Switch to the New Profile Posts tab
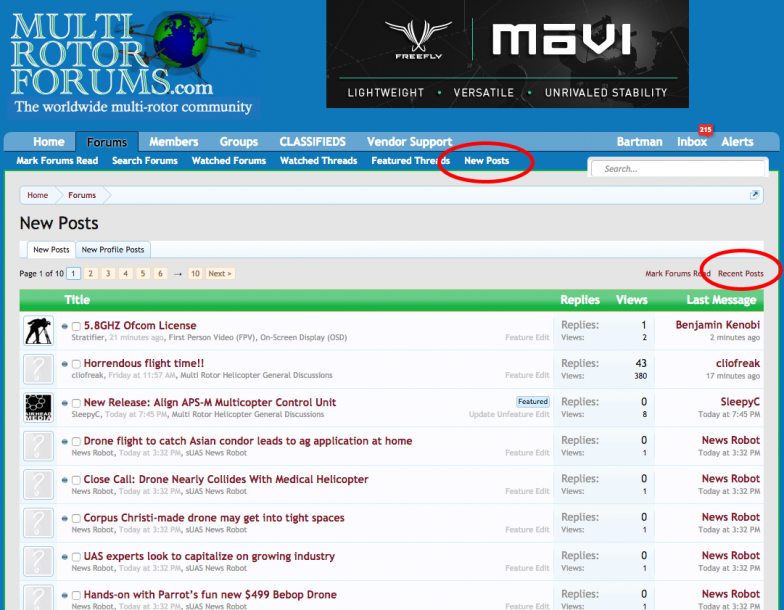This screenshot has width=784, height=610. [113, 250]
